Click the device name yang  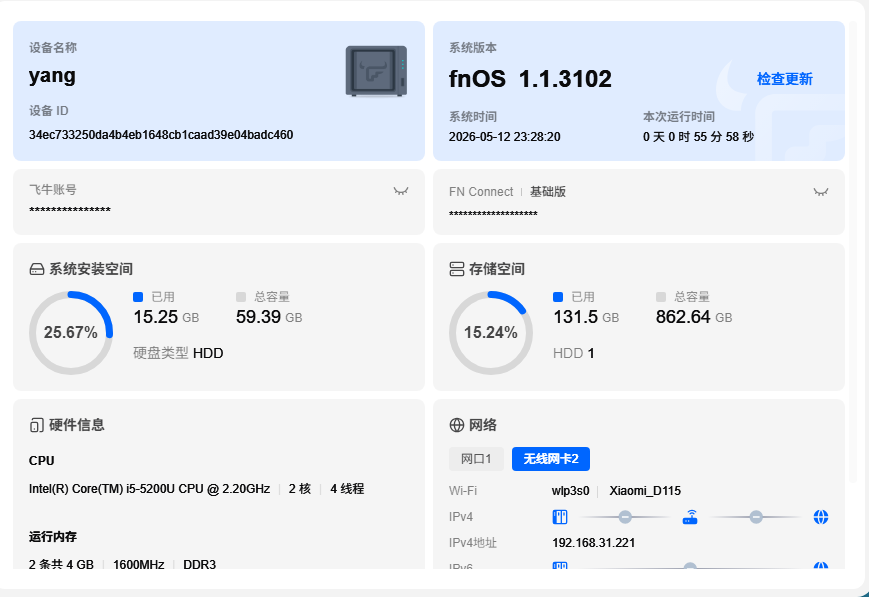coord(52,76)
